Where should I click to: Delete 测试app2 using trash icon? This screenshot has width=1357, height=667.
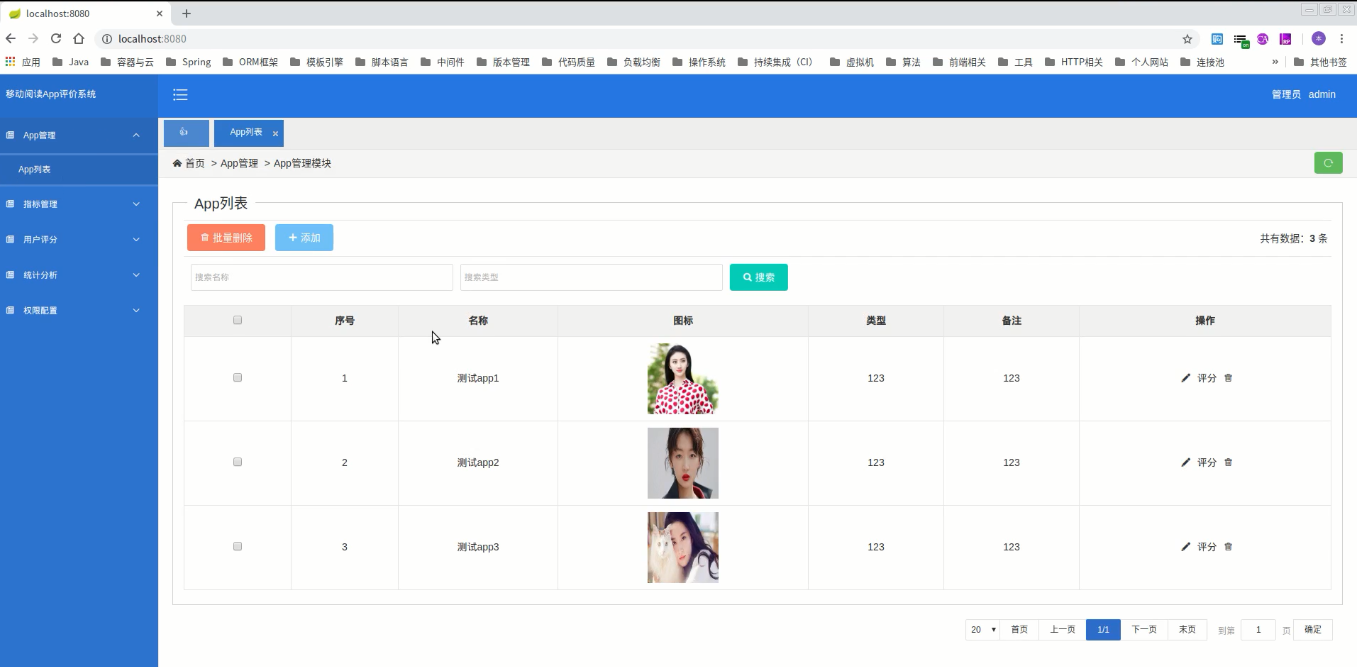coord(1228,462)
